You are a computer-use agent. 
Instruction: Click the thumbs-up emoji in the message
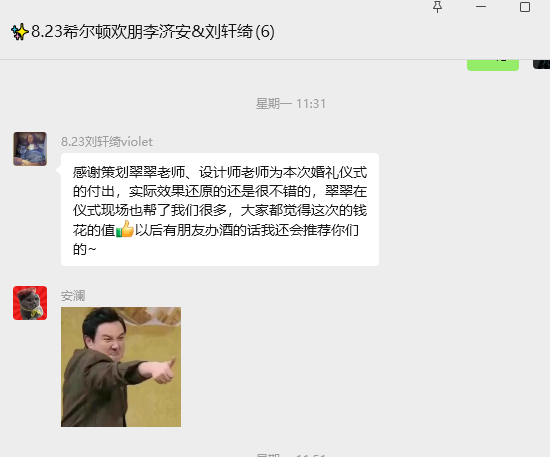click(x=125, y=229)
